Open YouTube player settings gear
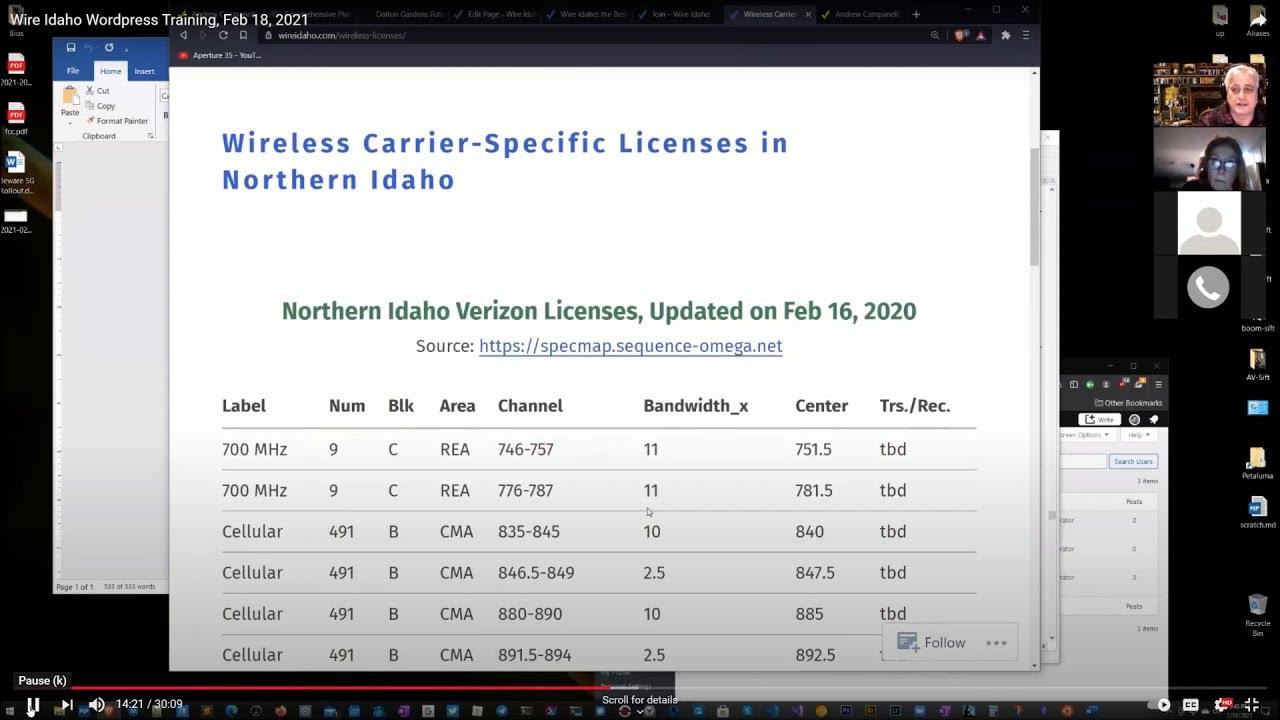This screenshot has width=1280, height=720. pos(1222,705)
